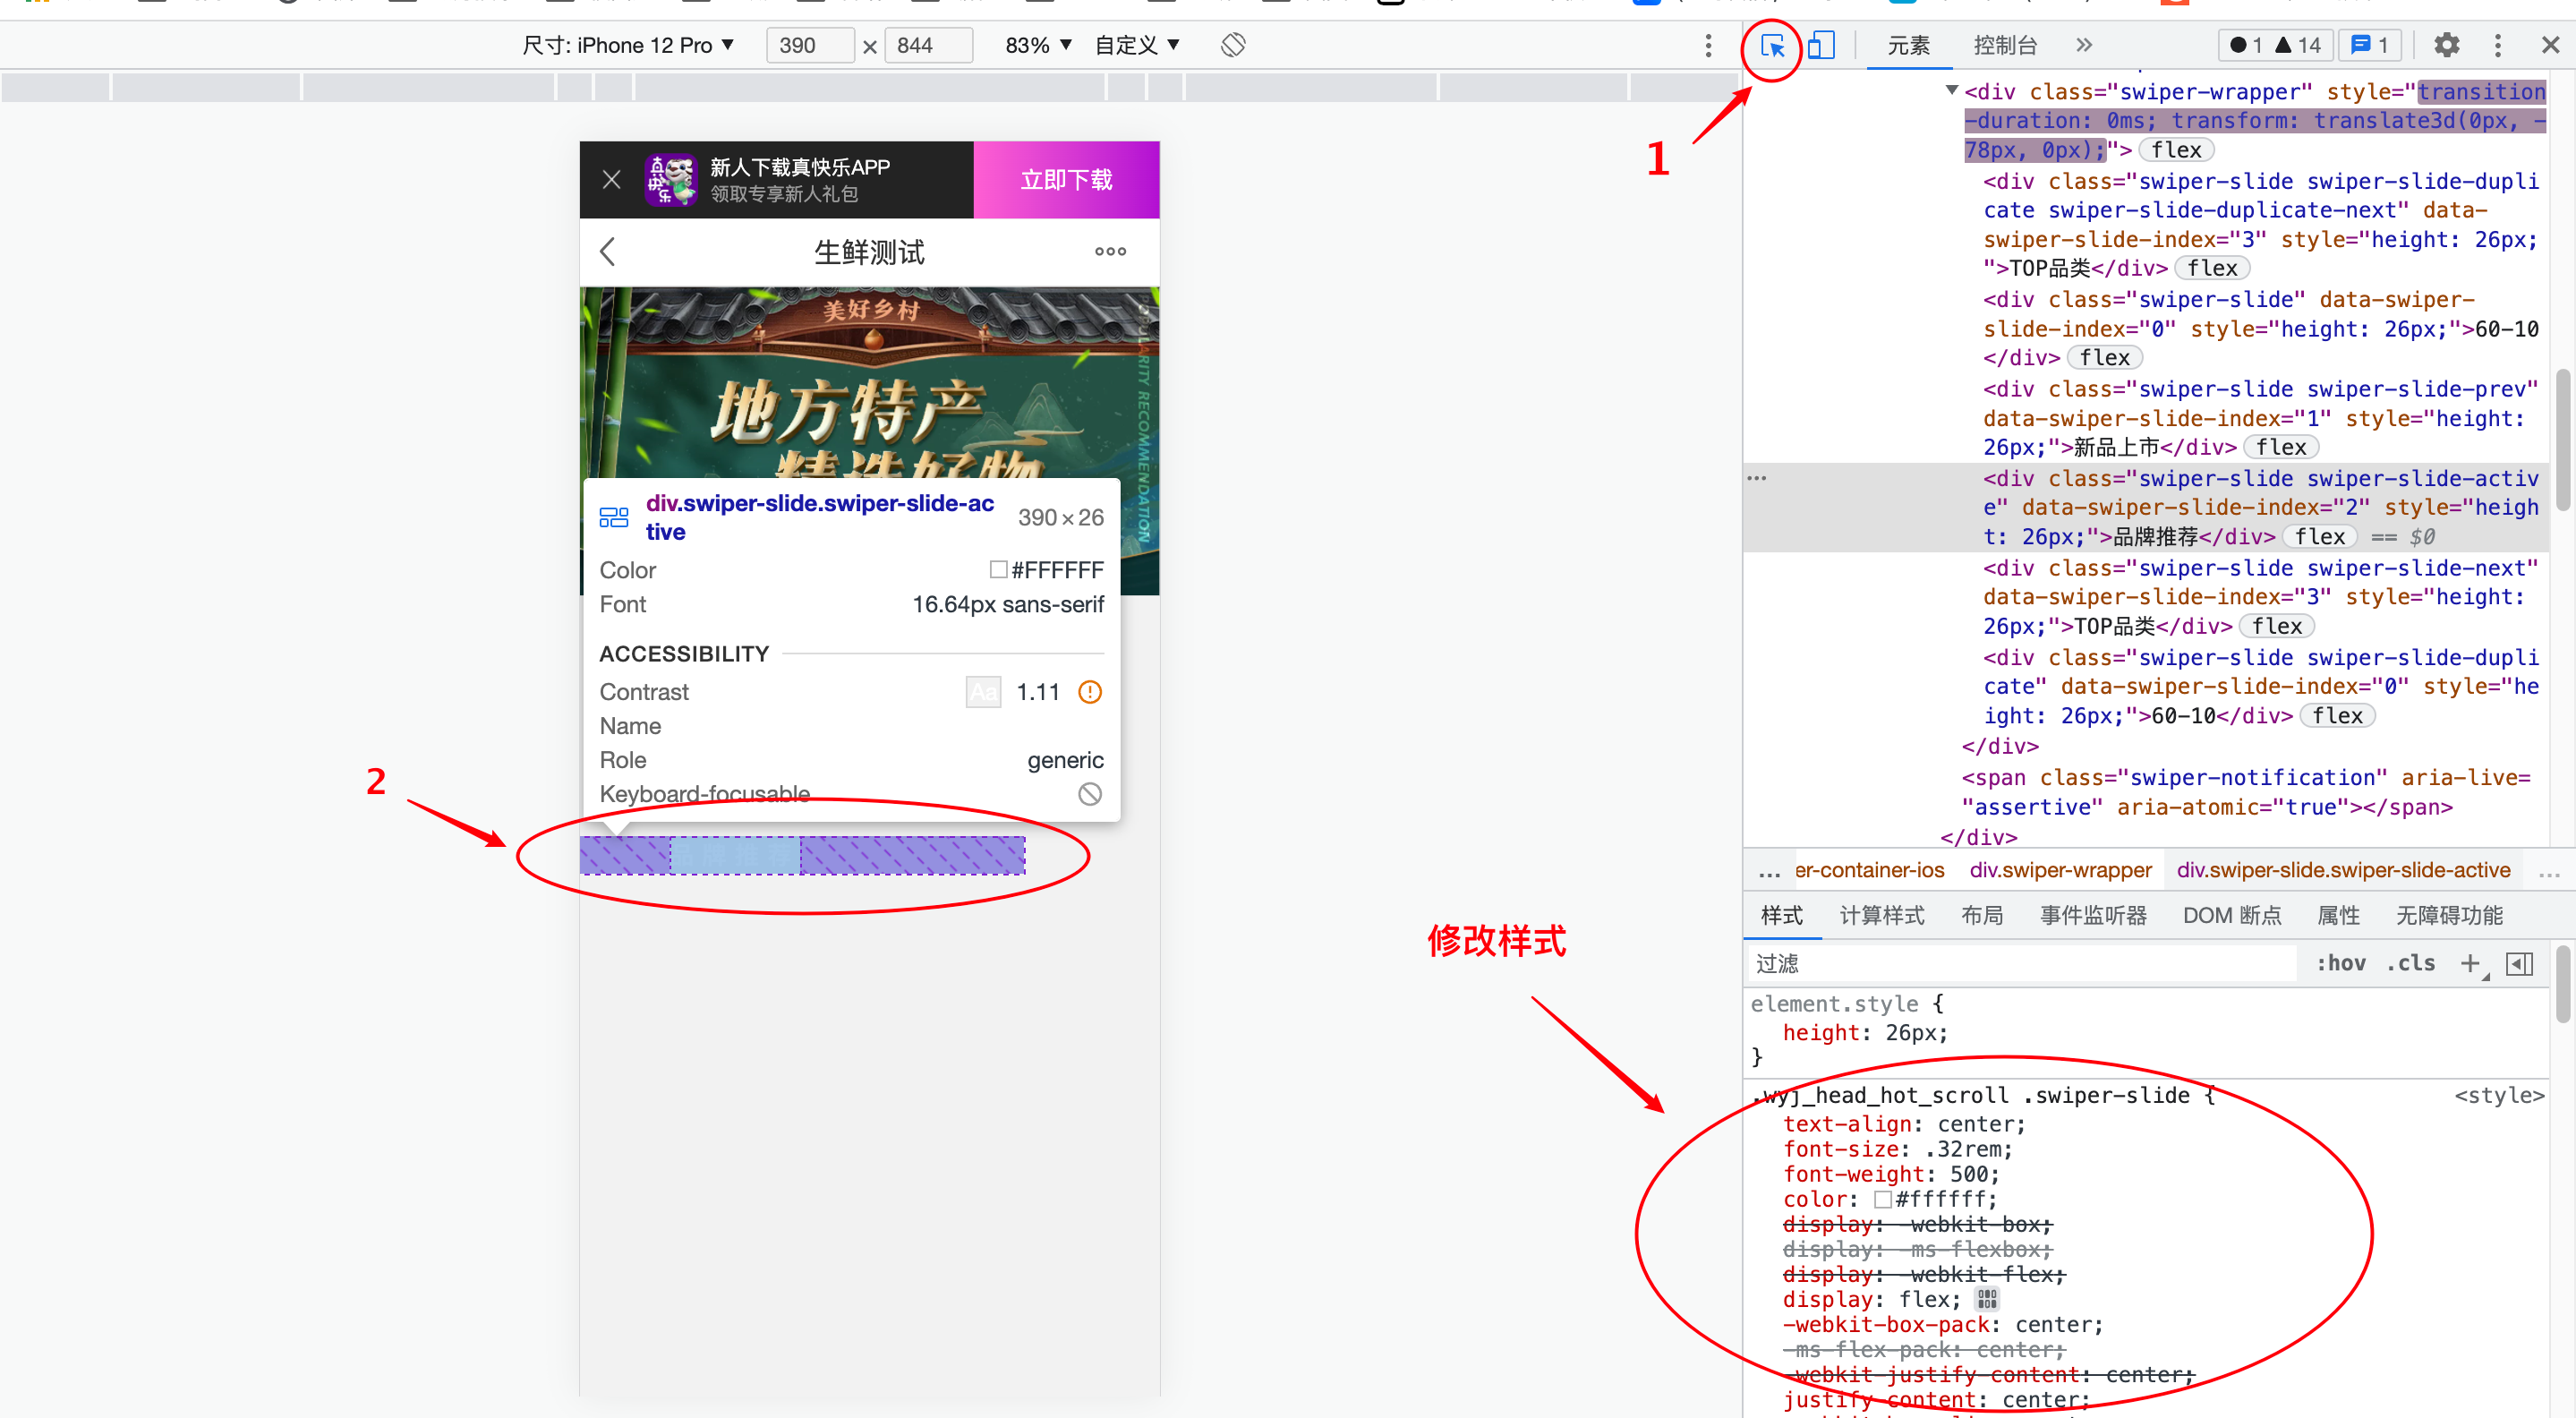Add new style rule plus button
Screen dimensions: 2576x1418
coord(2470,963)
